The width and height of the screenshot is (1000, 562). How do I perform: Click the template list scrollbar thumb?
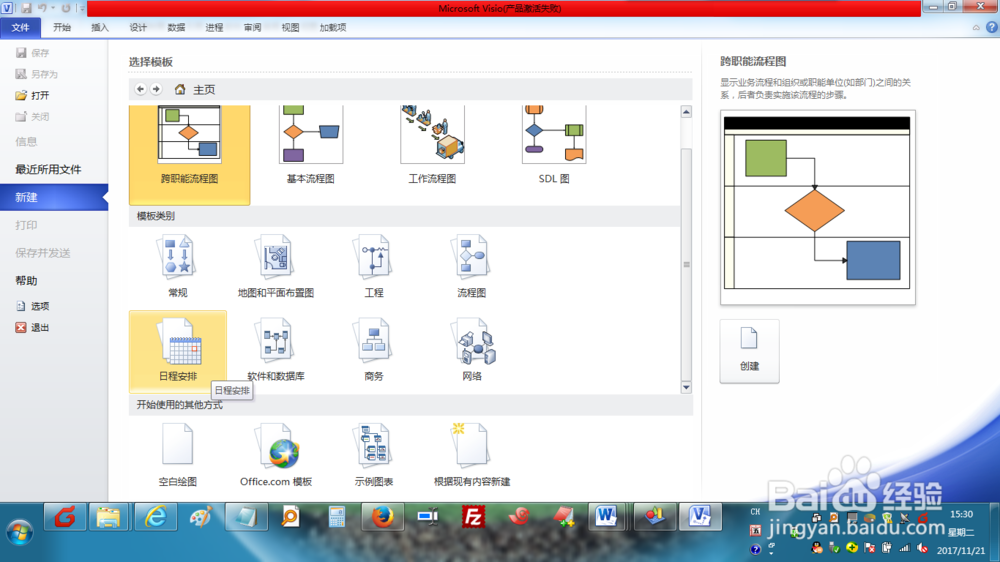coord(686,264)
